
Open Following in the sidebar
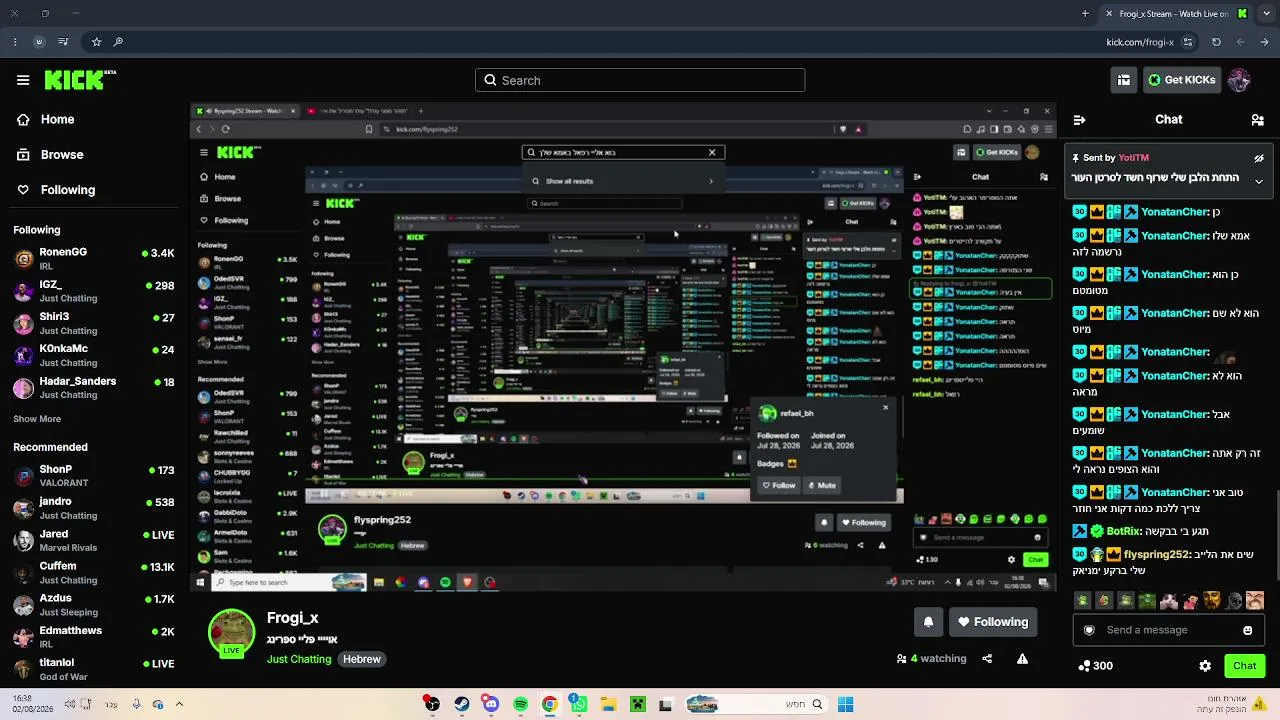point(56,190)
